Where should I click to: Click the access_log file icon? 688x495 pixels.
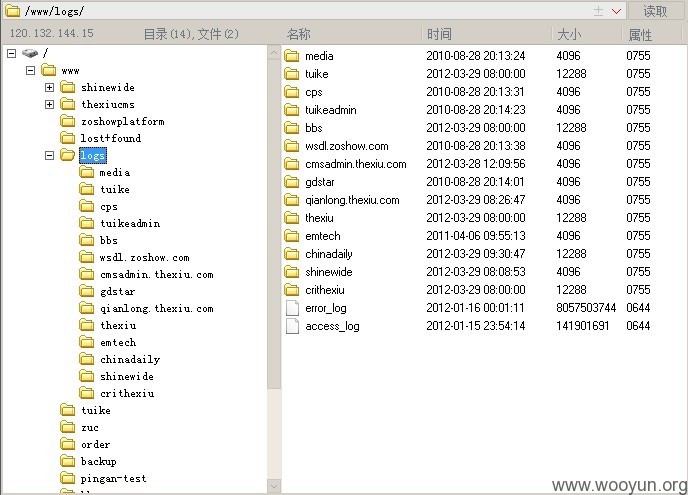click(x=292, y=326)
